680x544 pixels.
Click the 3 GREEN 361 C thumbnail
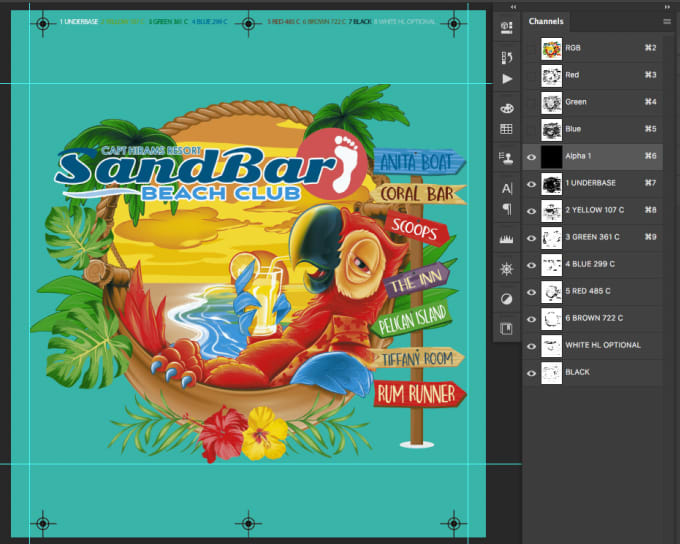(551, 238)
